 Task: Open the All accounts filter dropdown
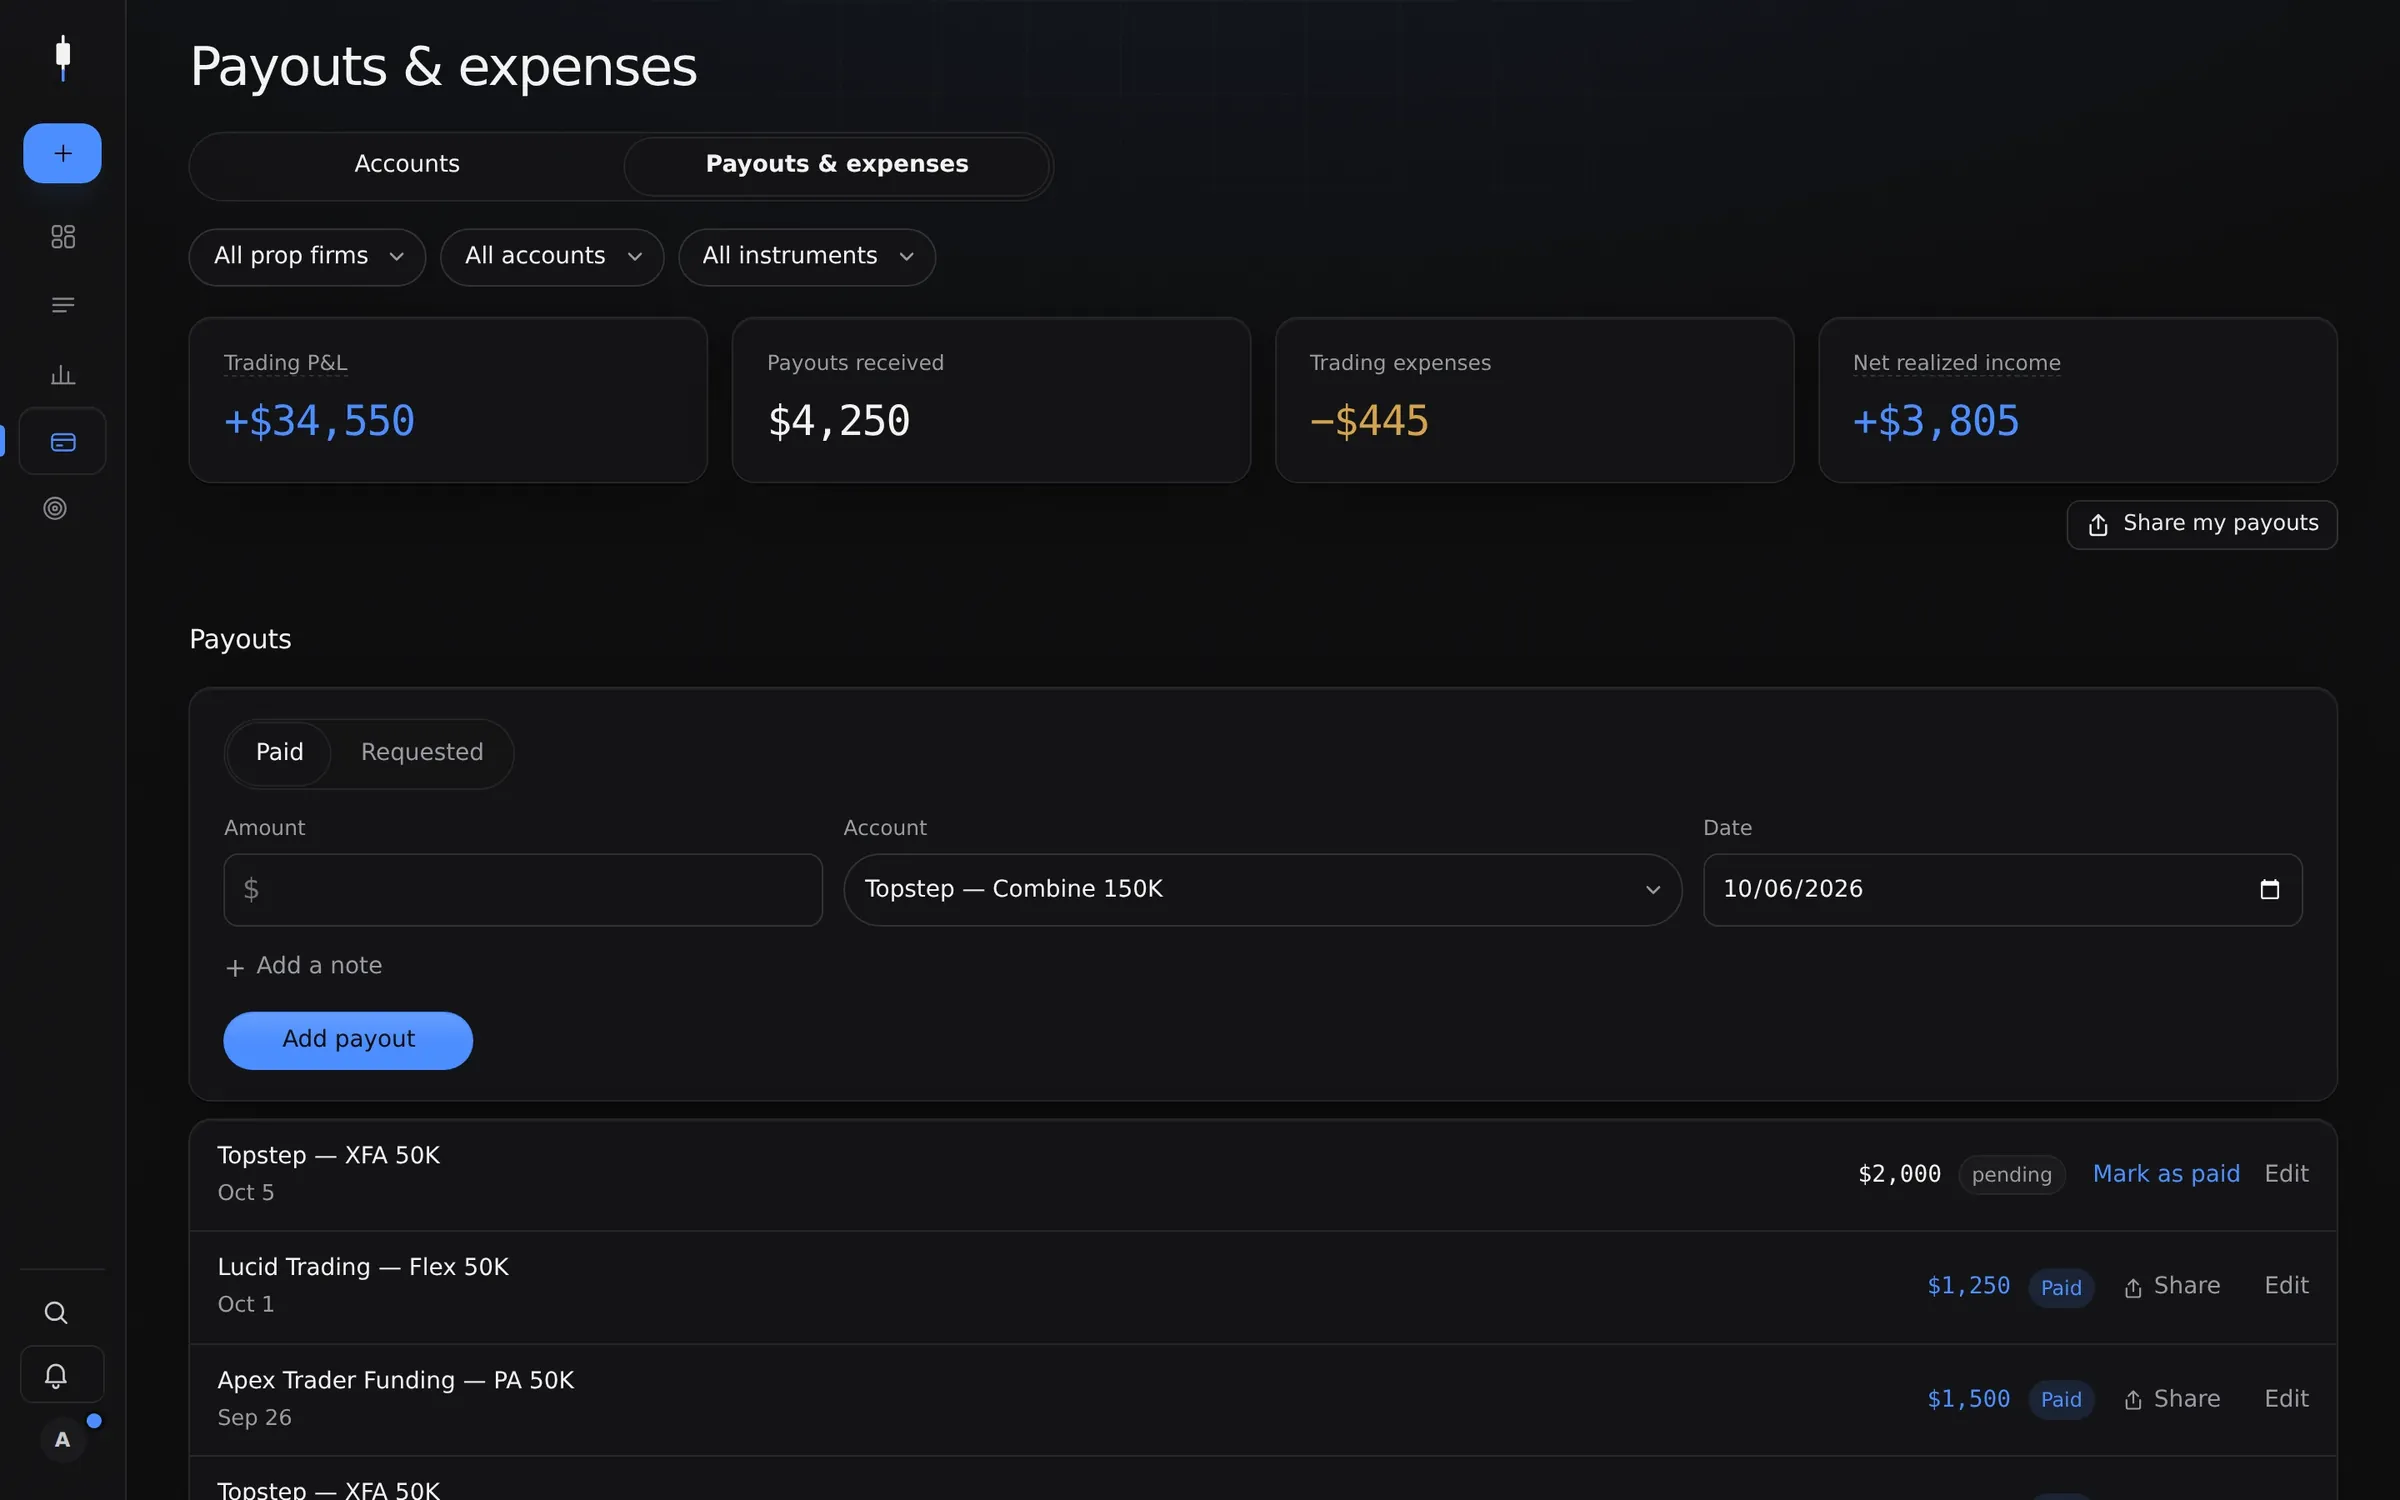coord(552,257)
